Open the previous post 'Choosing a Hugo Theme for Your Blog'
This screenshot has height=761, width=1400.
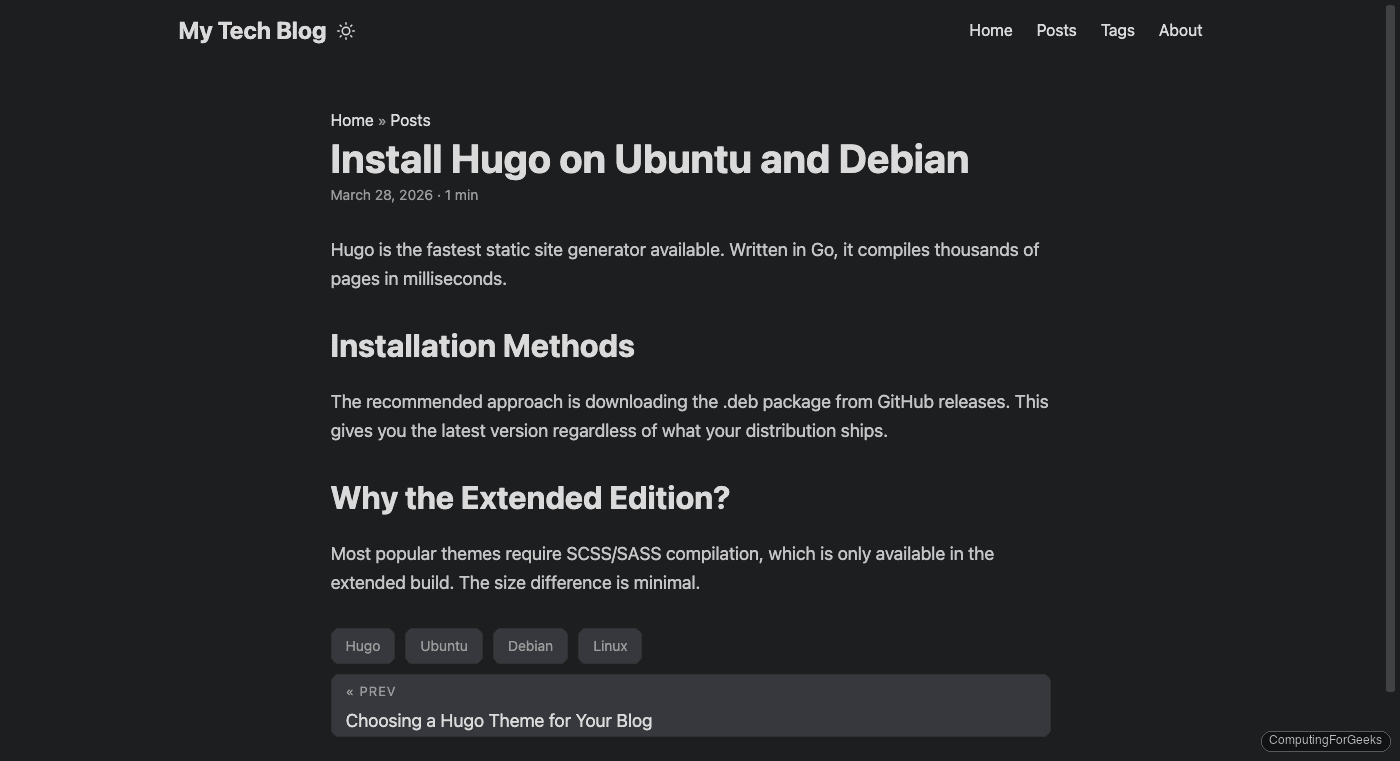coord(499,720)
